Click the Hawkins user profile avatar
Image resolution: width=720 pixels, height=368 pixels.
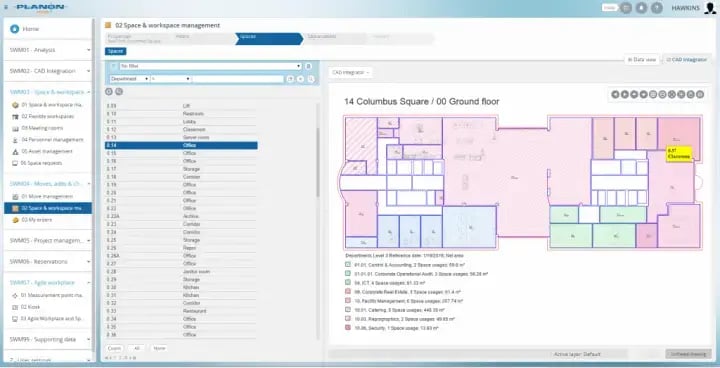point(710,8)
